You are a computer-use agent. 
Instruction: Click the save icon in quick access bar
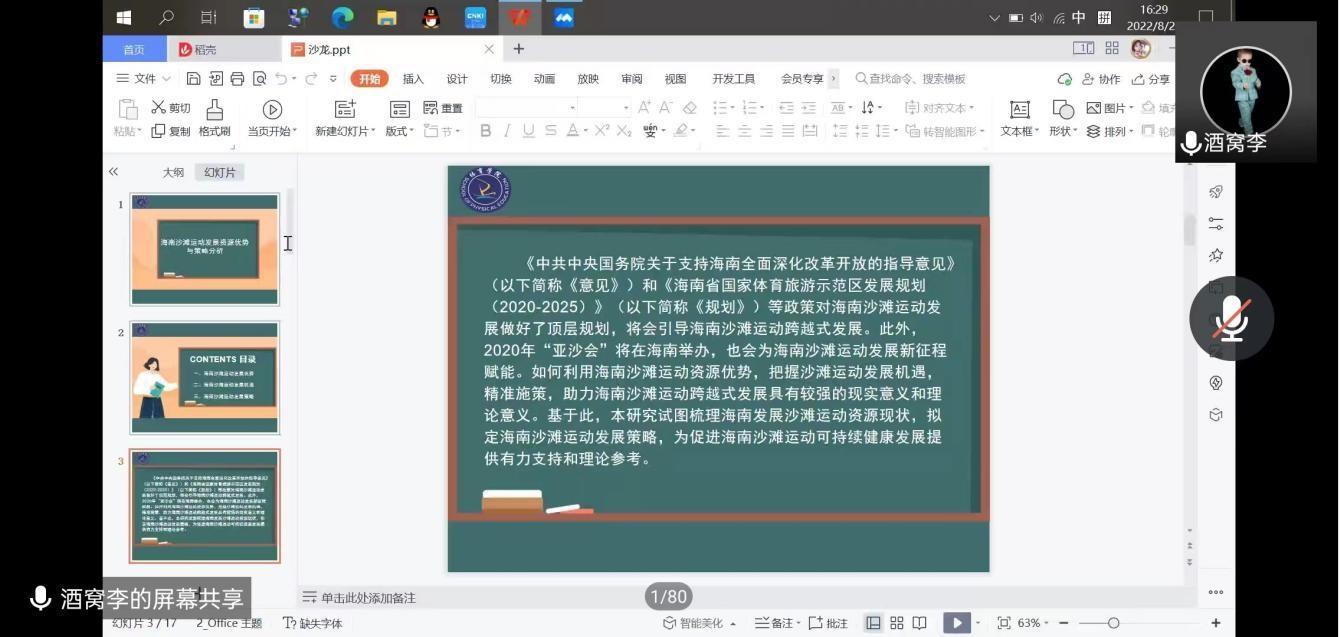(x=194, y=79)
